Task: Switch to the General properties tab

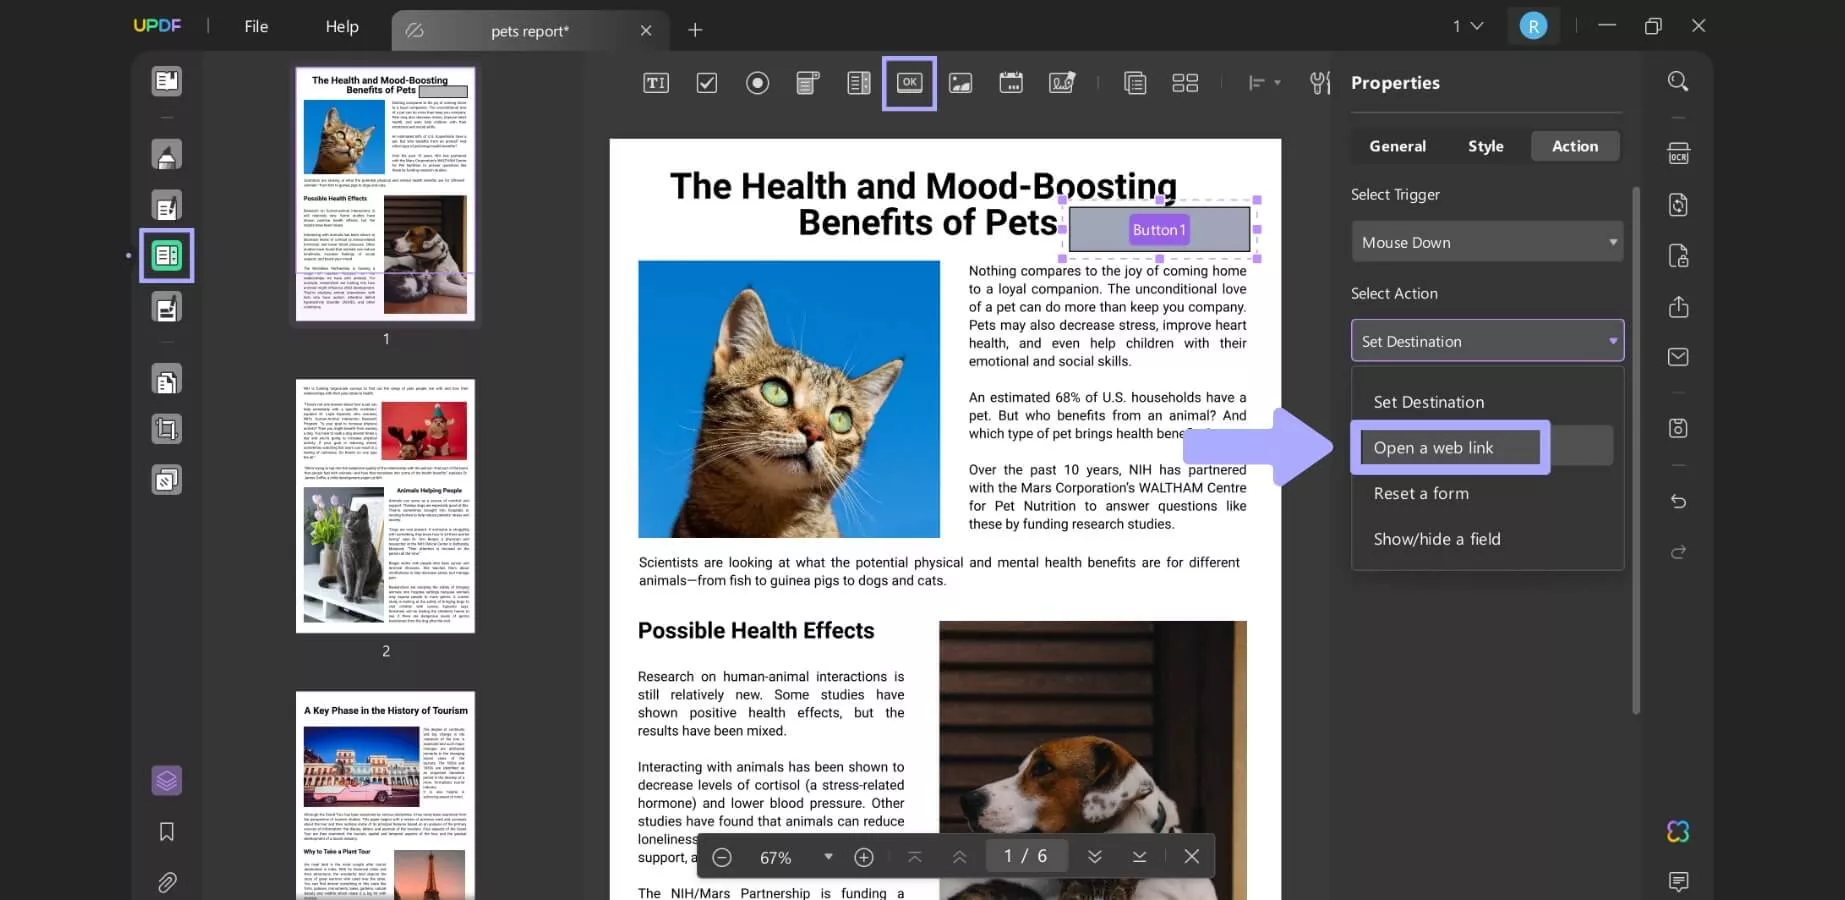Action: (x=1397, y=146)
